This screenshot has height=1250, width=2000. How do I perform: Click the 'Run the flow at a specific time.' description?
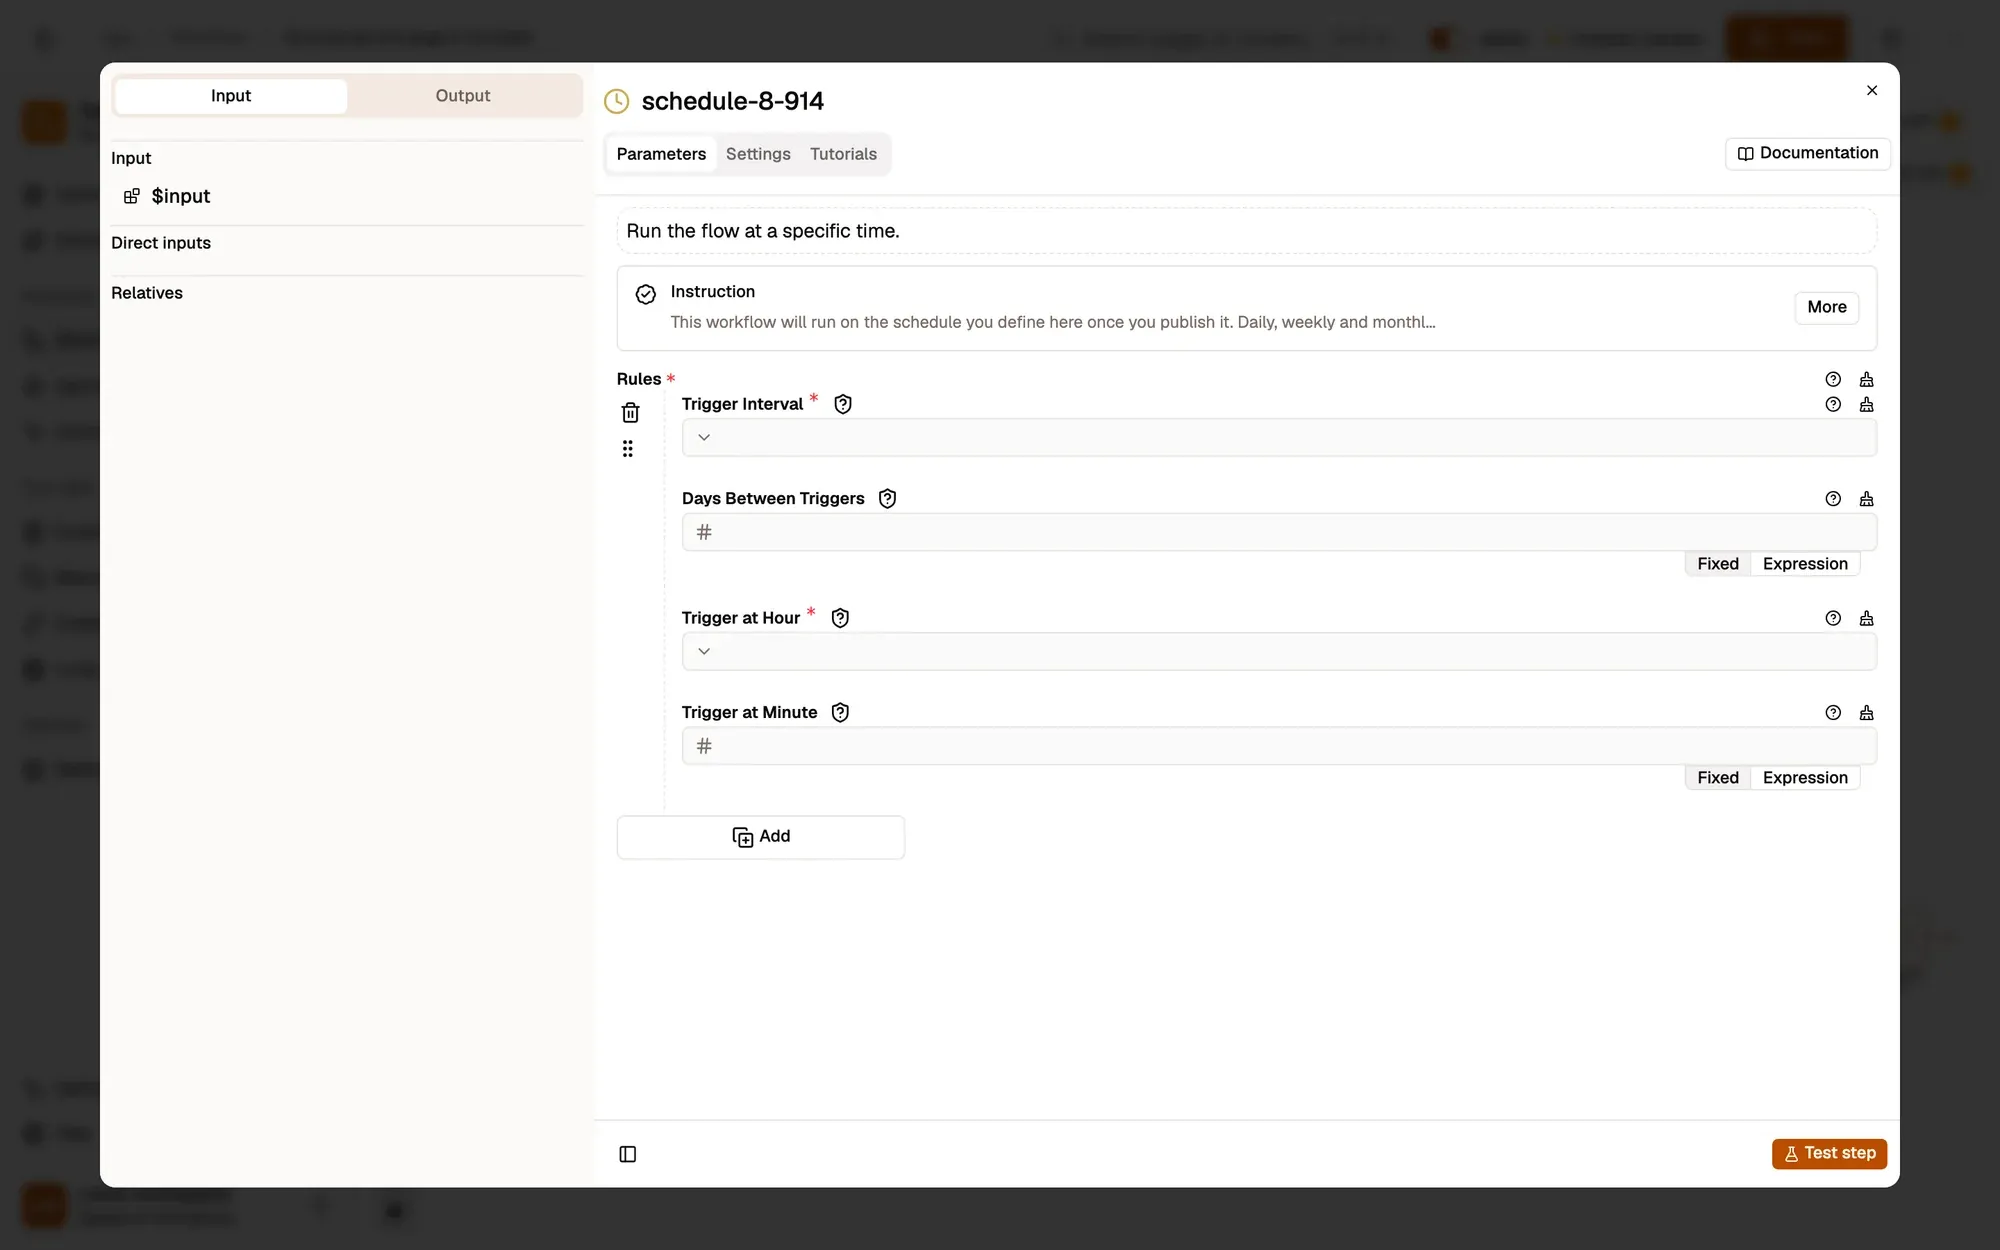(763, 231)
